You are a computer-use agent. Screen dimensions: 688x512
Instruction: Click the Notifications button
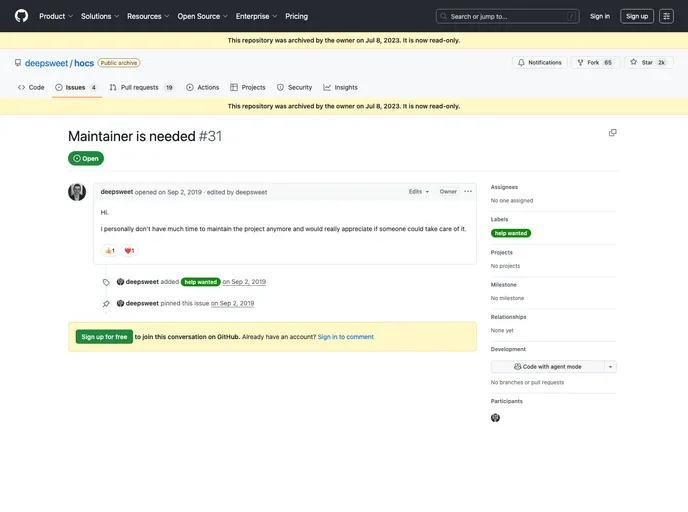(x=540, y=63)
